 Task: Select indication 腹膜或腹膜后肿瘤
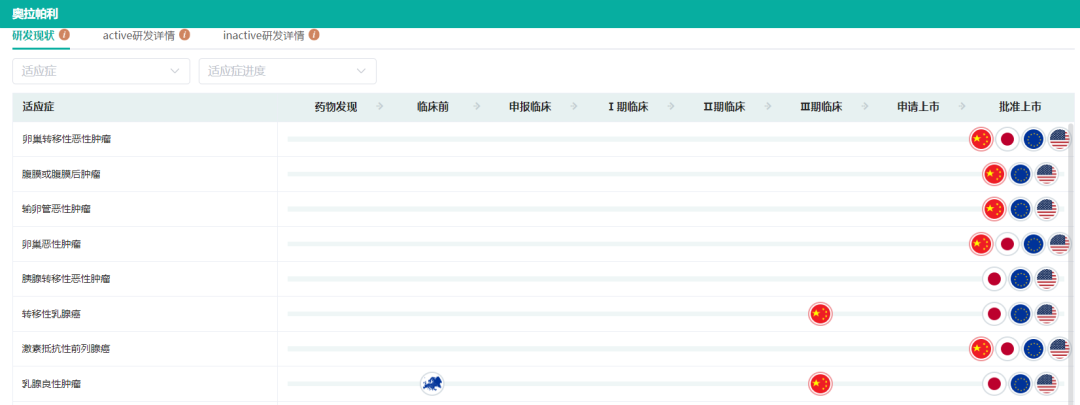[x=61, y=174]
